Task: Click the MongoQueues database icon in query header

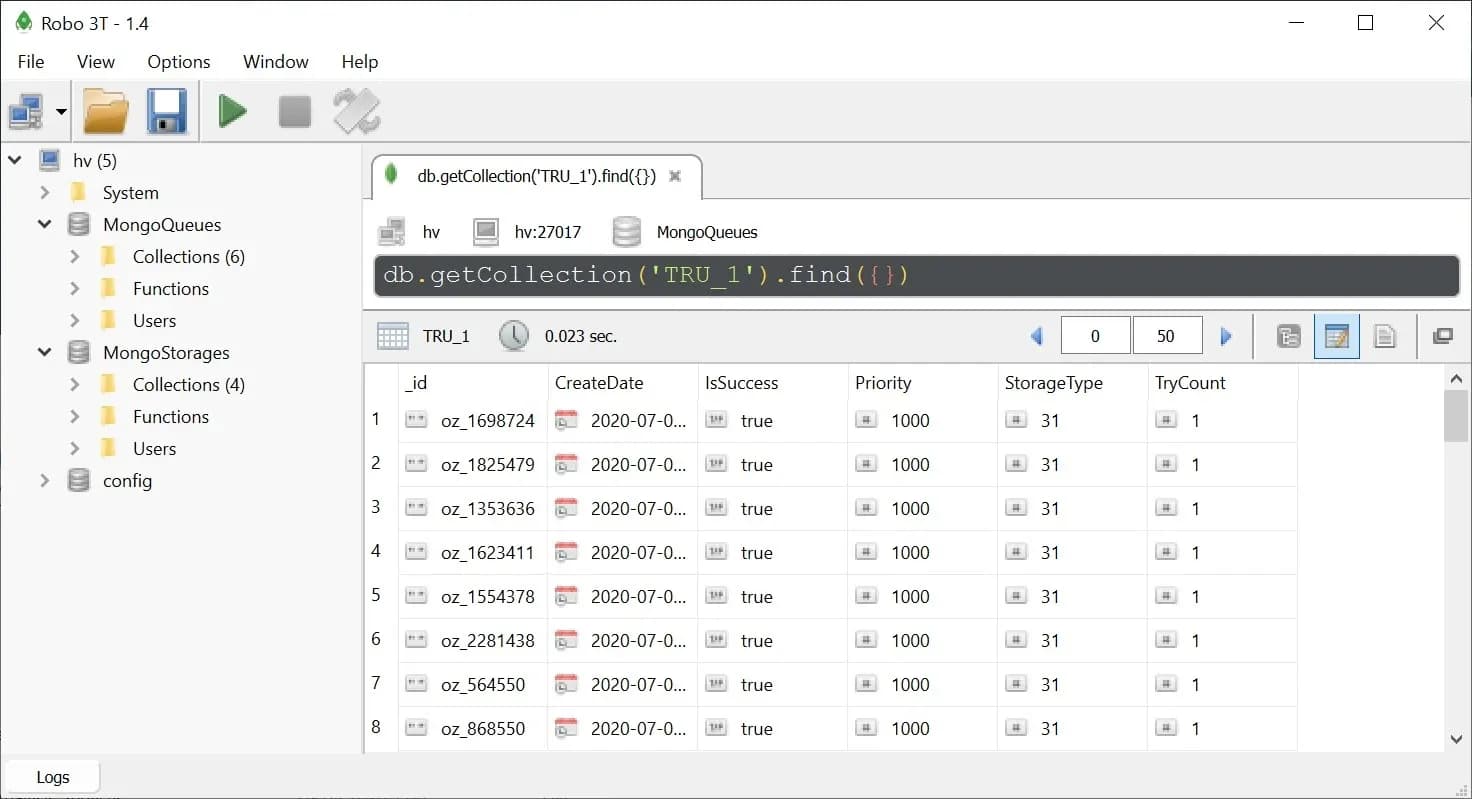Action: point(627,232)
